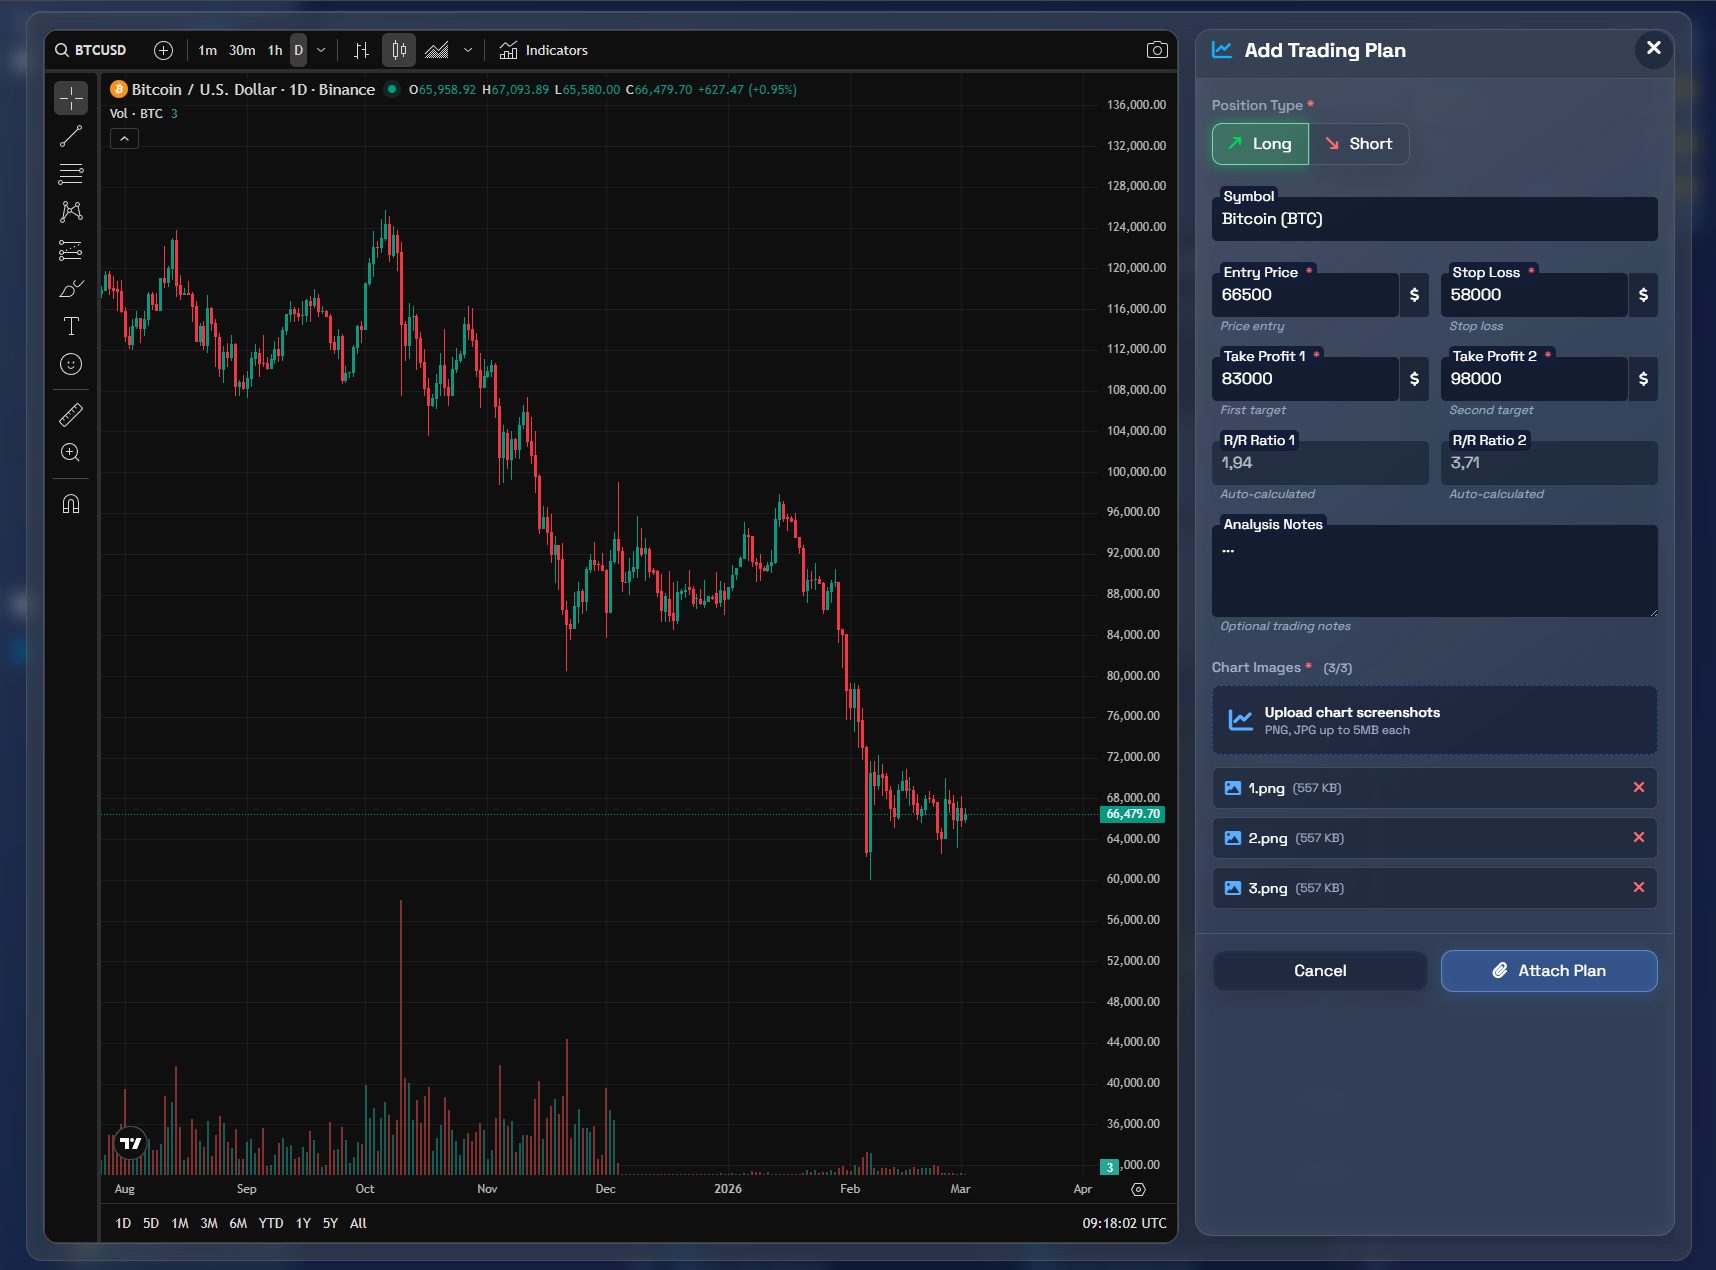Select the YTD range tab

point(270,1223)
